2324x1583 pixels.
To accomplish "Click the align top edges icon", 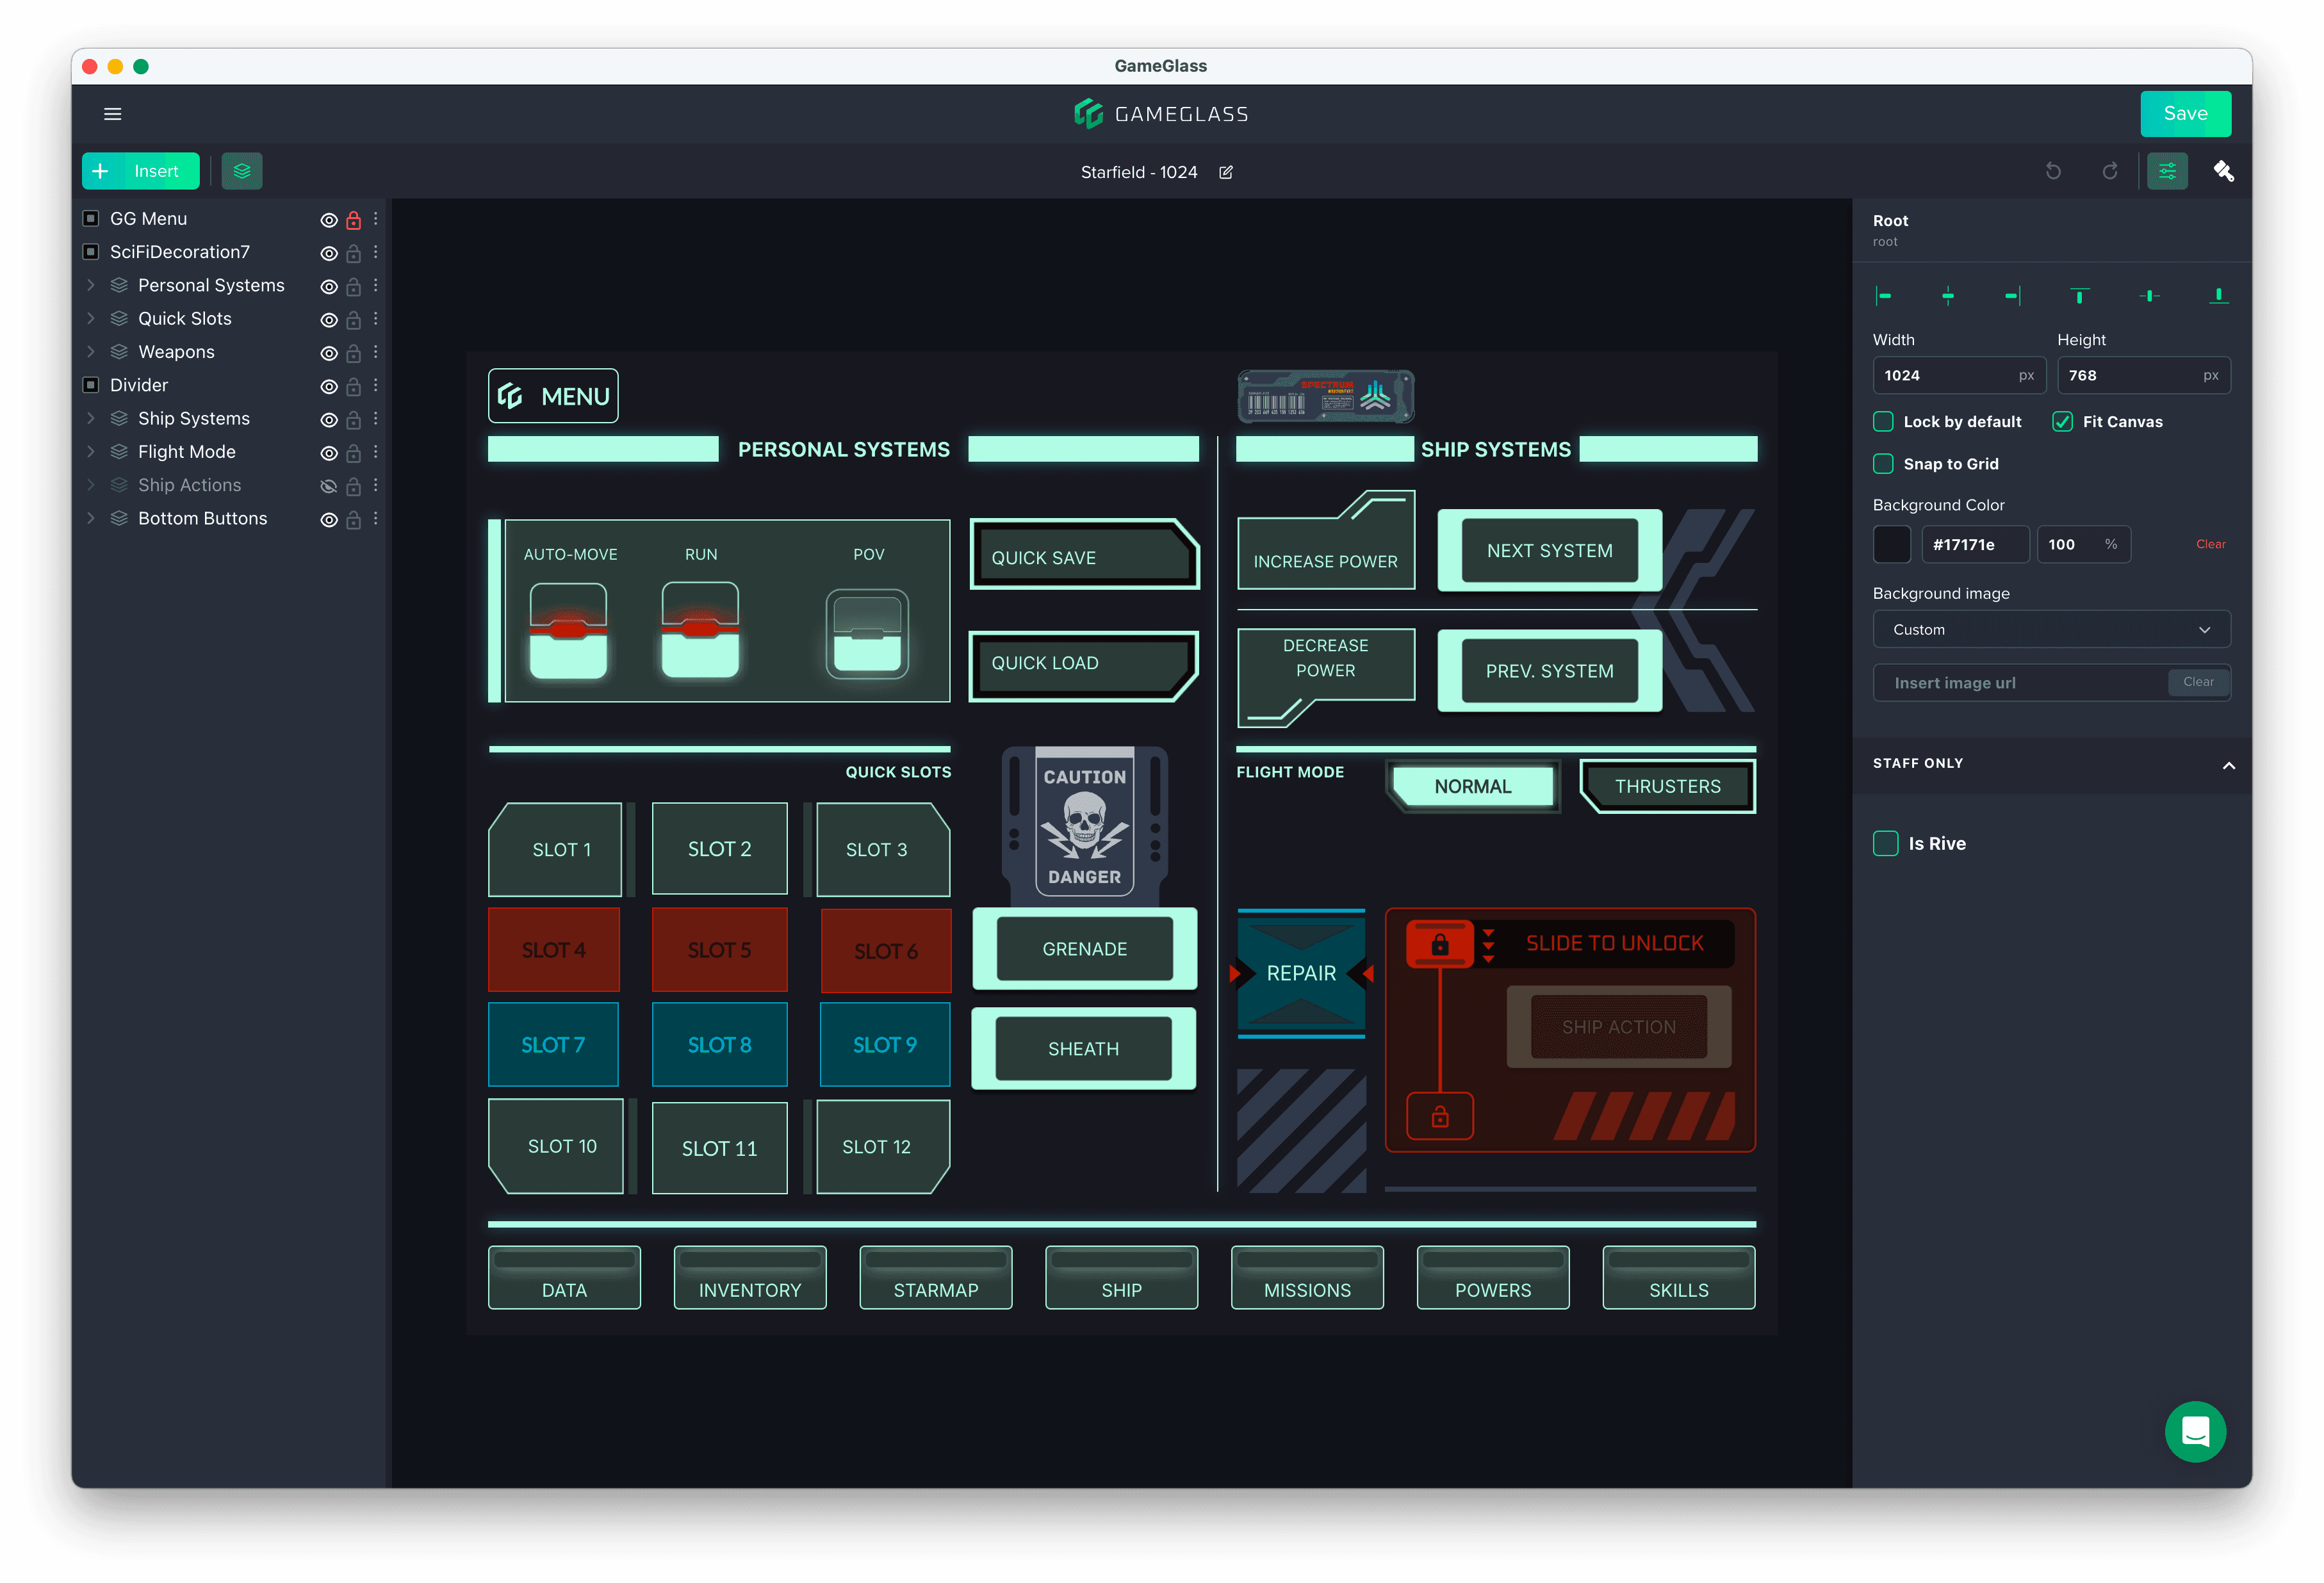I will [2080, 296].
